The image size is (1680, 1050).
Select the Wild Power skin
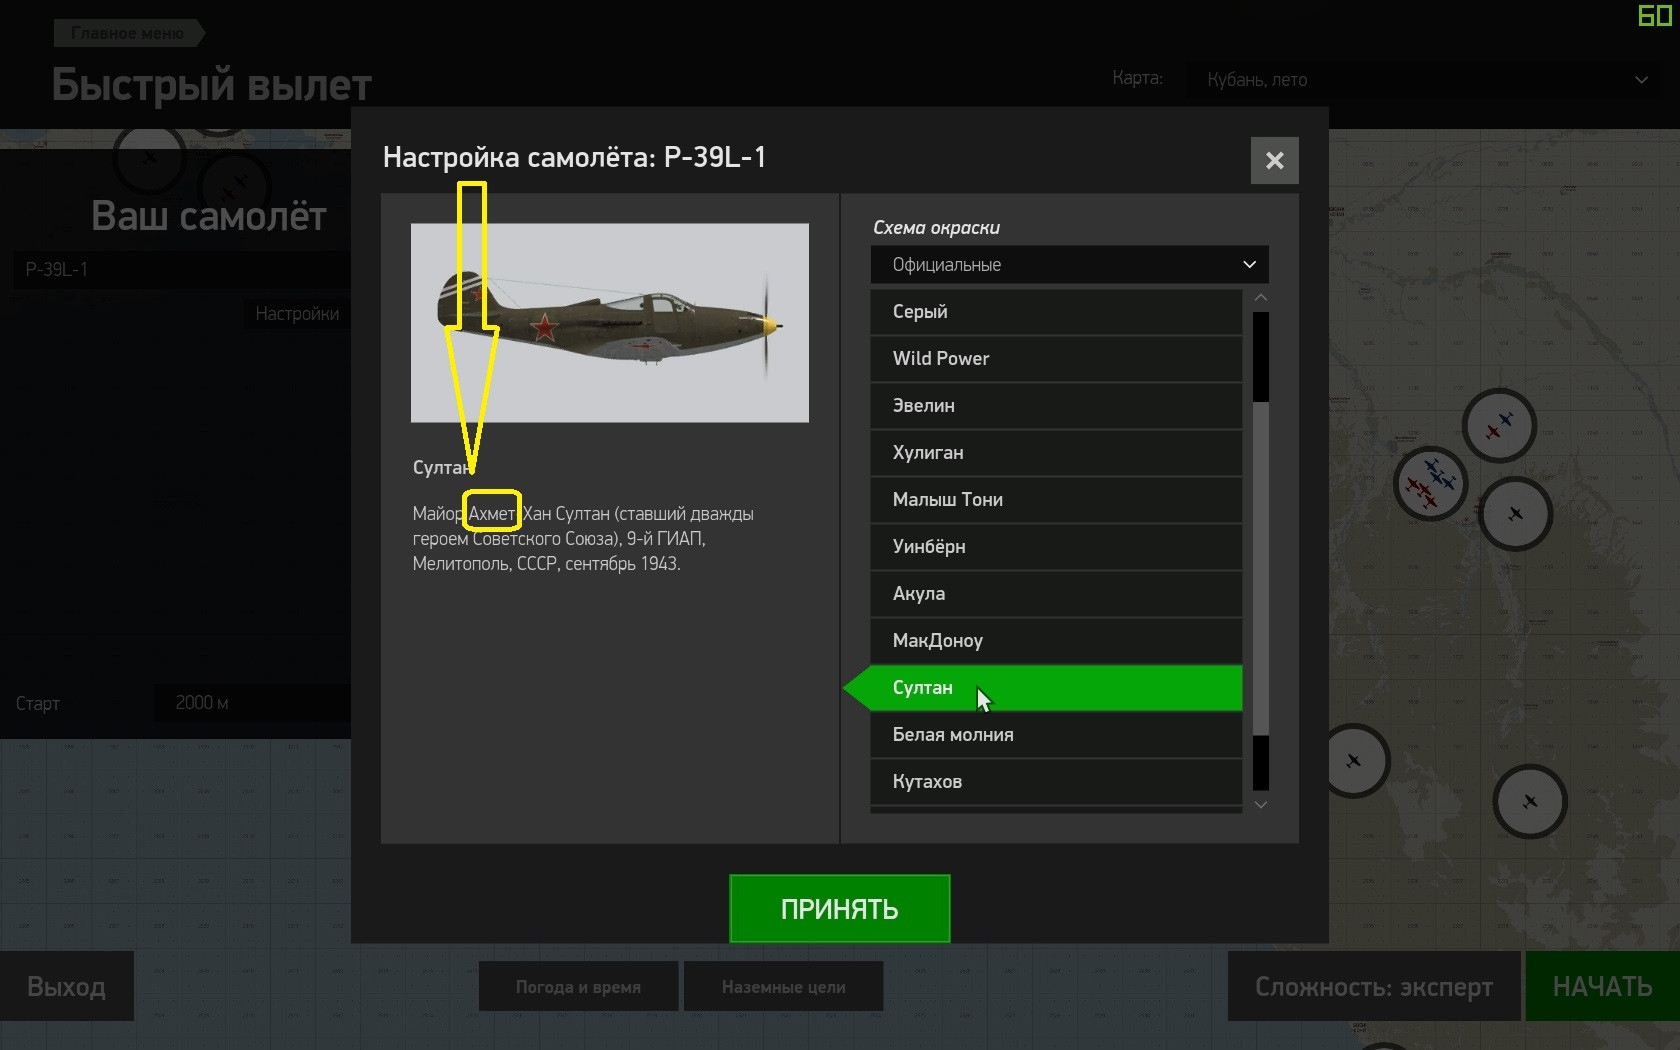click(1056, 359)
